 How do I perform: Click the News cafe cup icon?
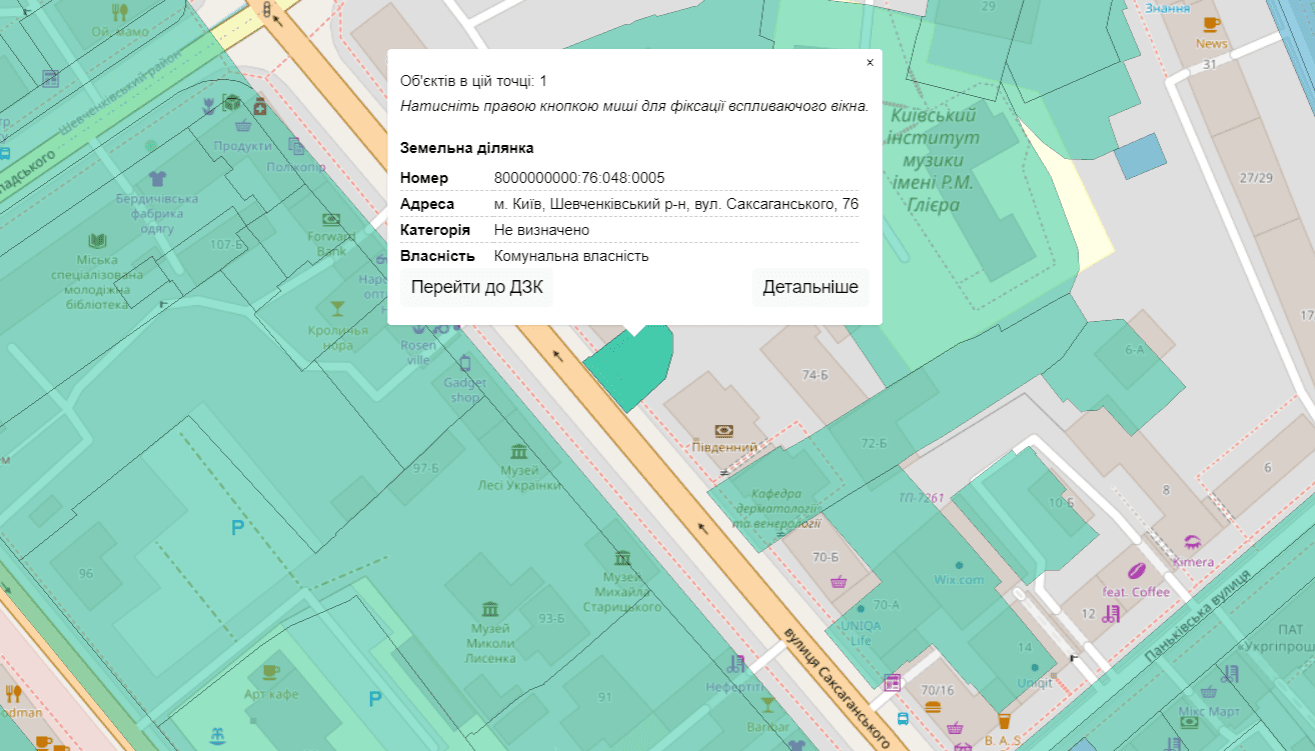(x=1211, y=24)
